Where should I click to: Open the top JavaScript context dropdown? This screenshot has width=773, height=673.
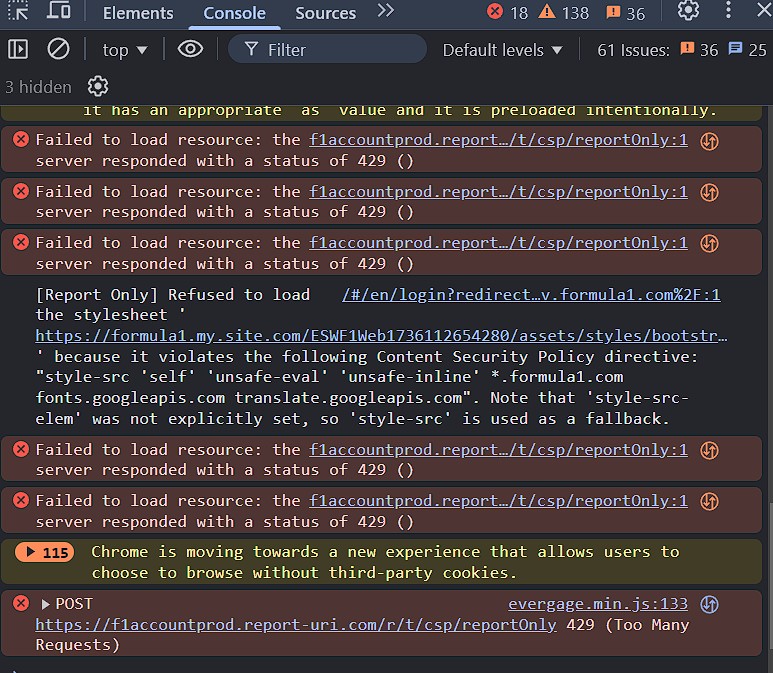point(125,50)
